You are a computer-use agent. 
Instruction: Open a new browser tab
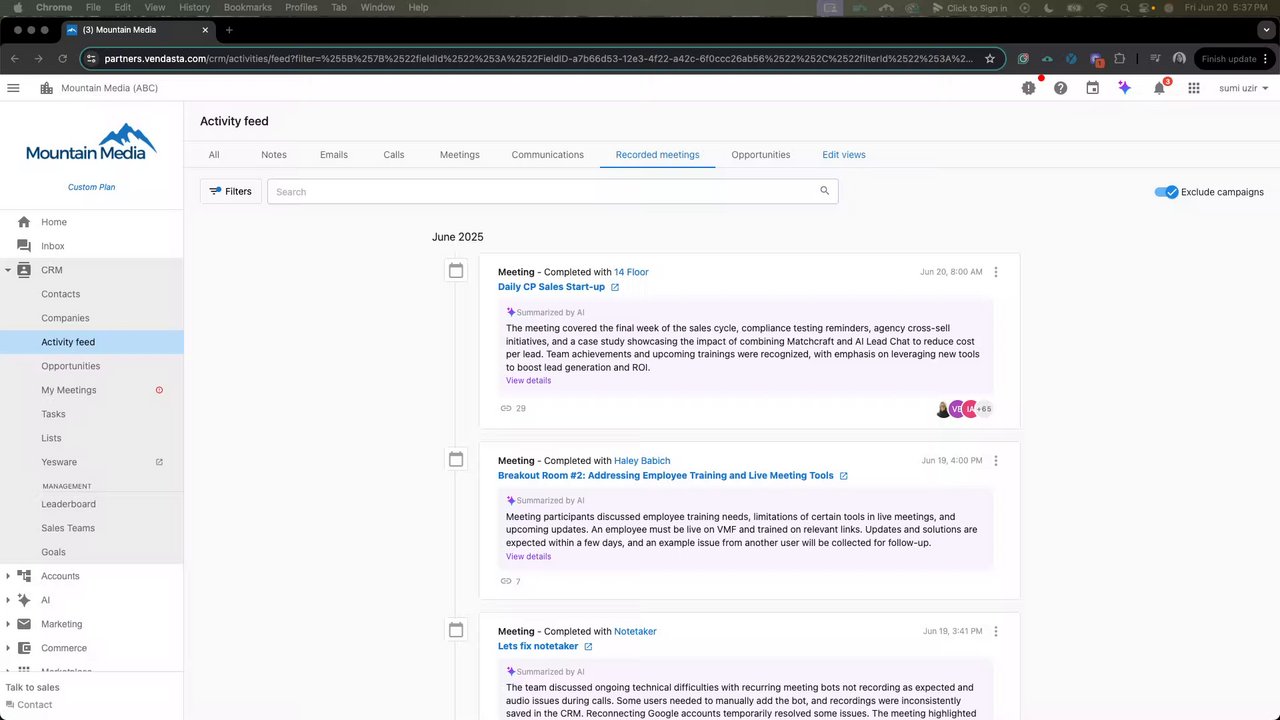(x=229, y=30)
